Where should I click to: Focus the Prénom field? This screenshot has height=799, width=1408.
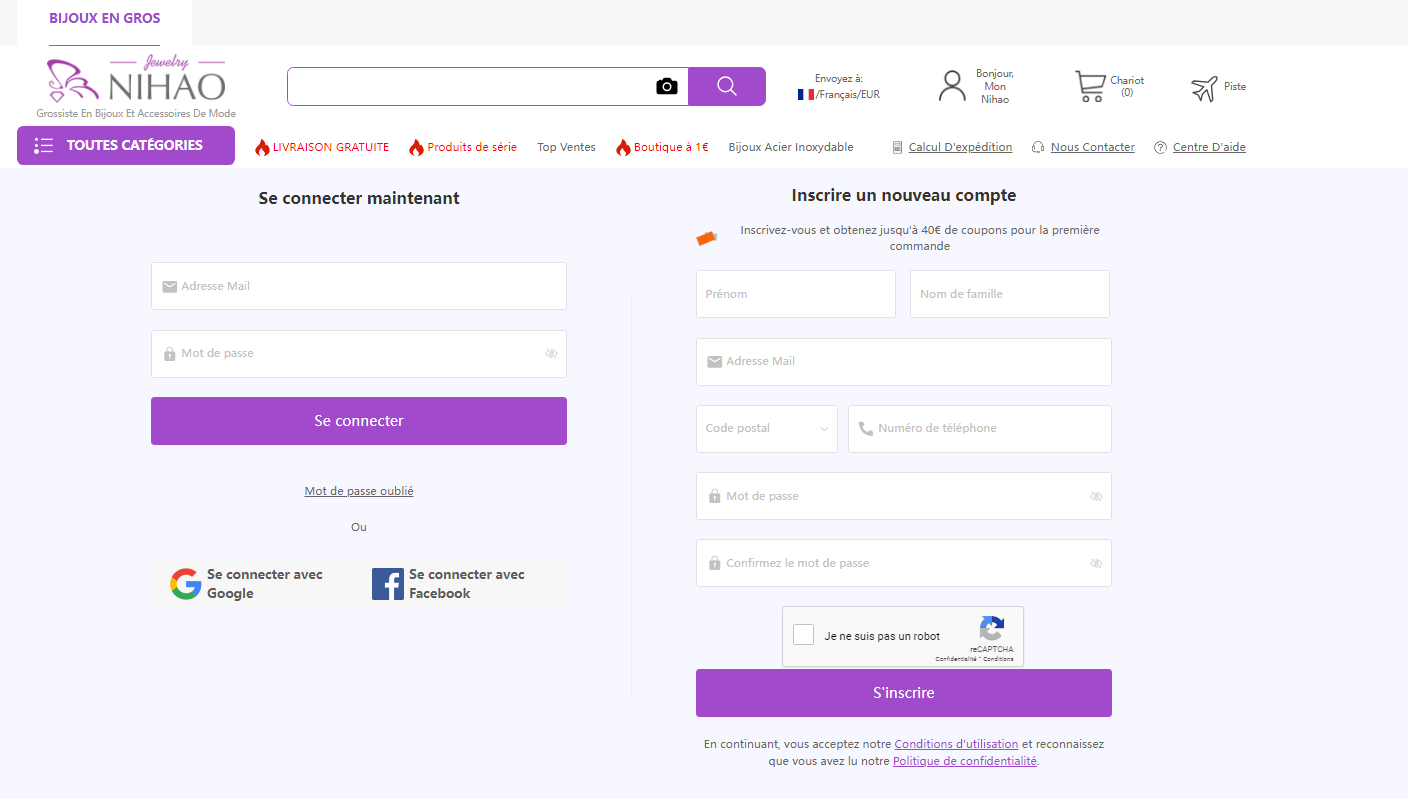pyautogui.click(x=796, y=294)
